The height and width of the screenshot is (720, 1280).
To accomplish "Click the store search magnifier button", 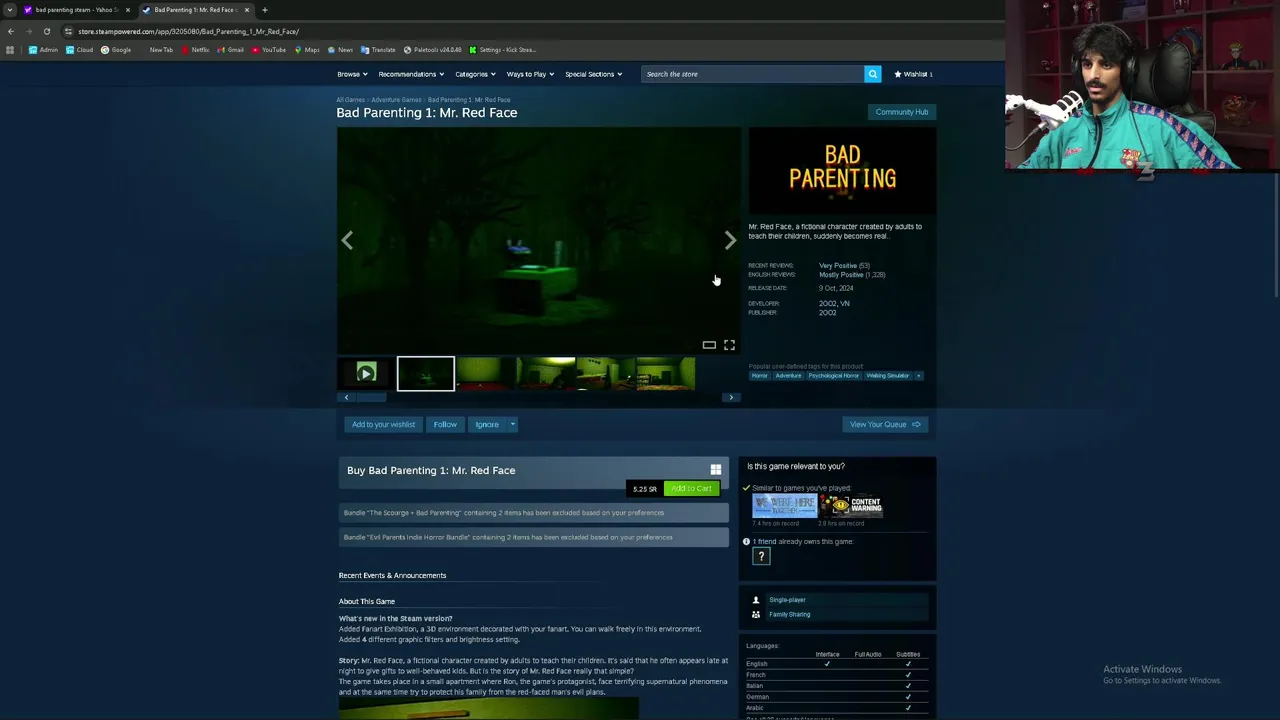I will pyautogui.click(x=872, y=74).
